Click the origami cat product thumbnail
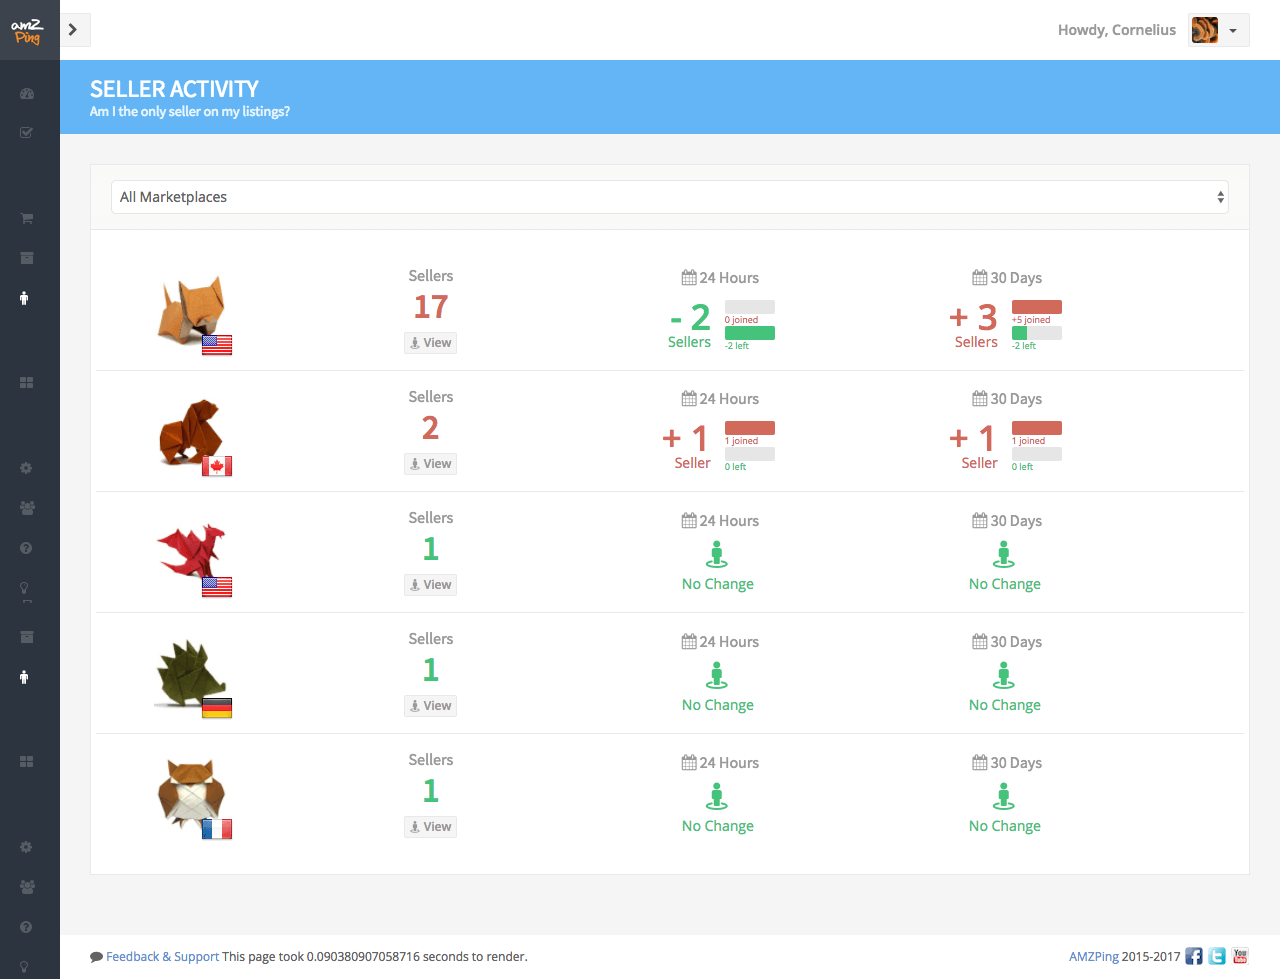This screenshot has height=979, width=1280. pyautogui.click(x=192, y=310)
